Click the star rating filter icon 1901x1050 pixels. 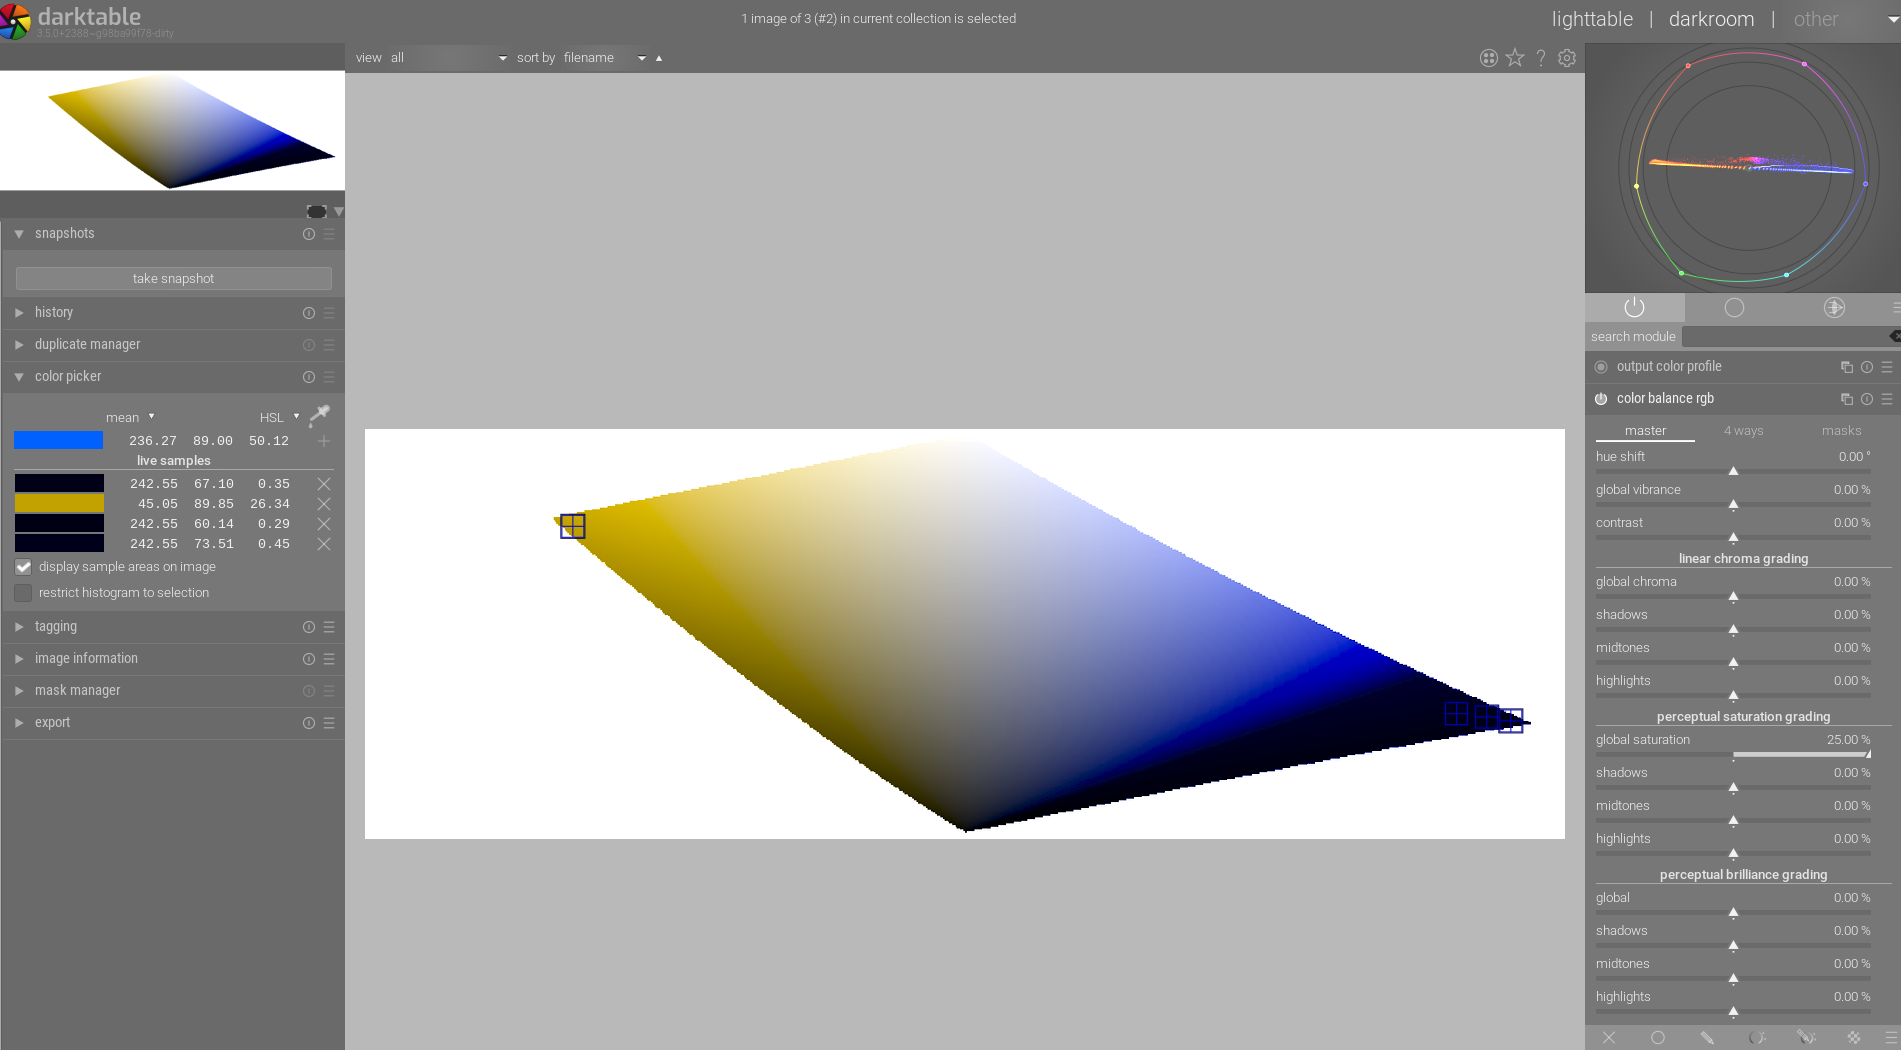pos(1514,58)
